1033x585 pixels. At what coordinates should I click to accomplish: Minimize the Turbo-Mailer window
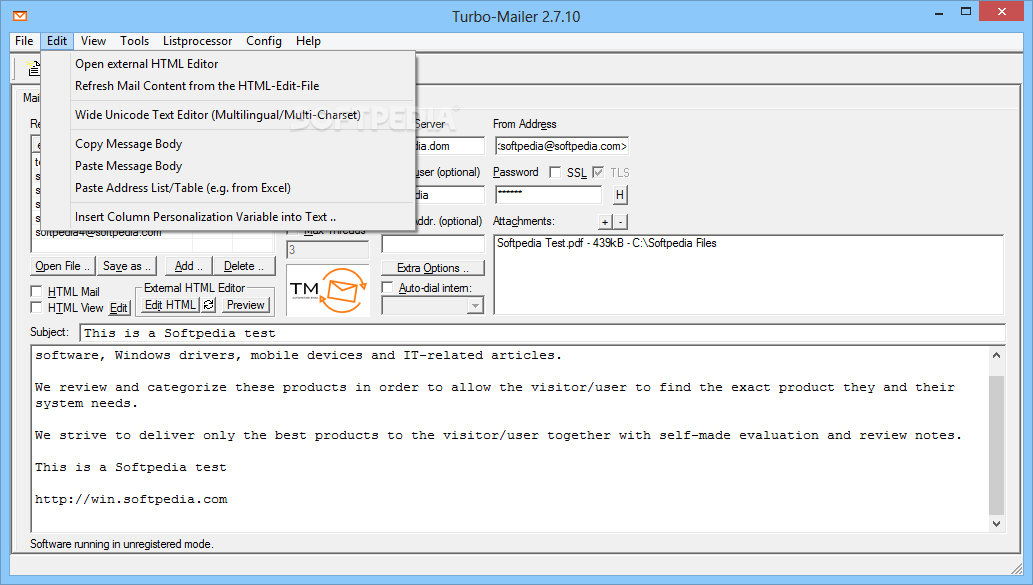(x=939, y=13)
